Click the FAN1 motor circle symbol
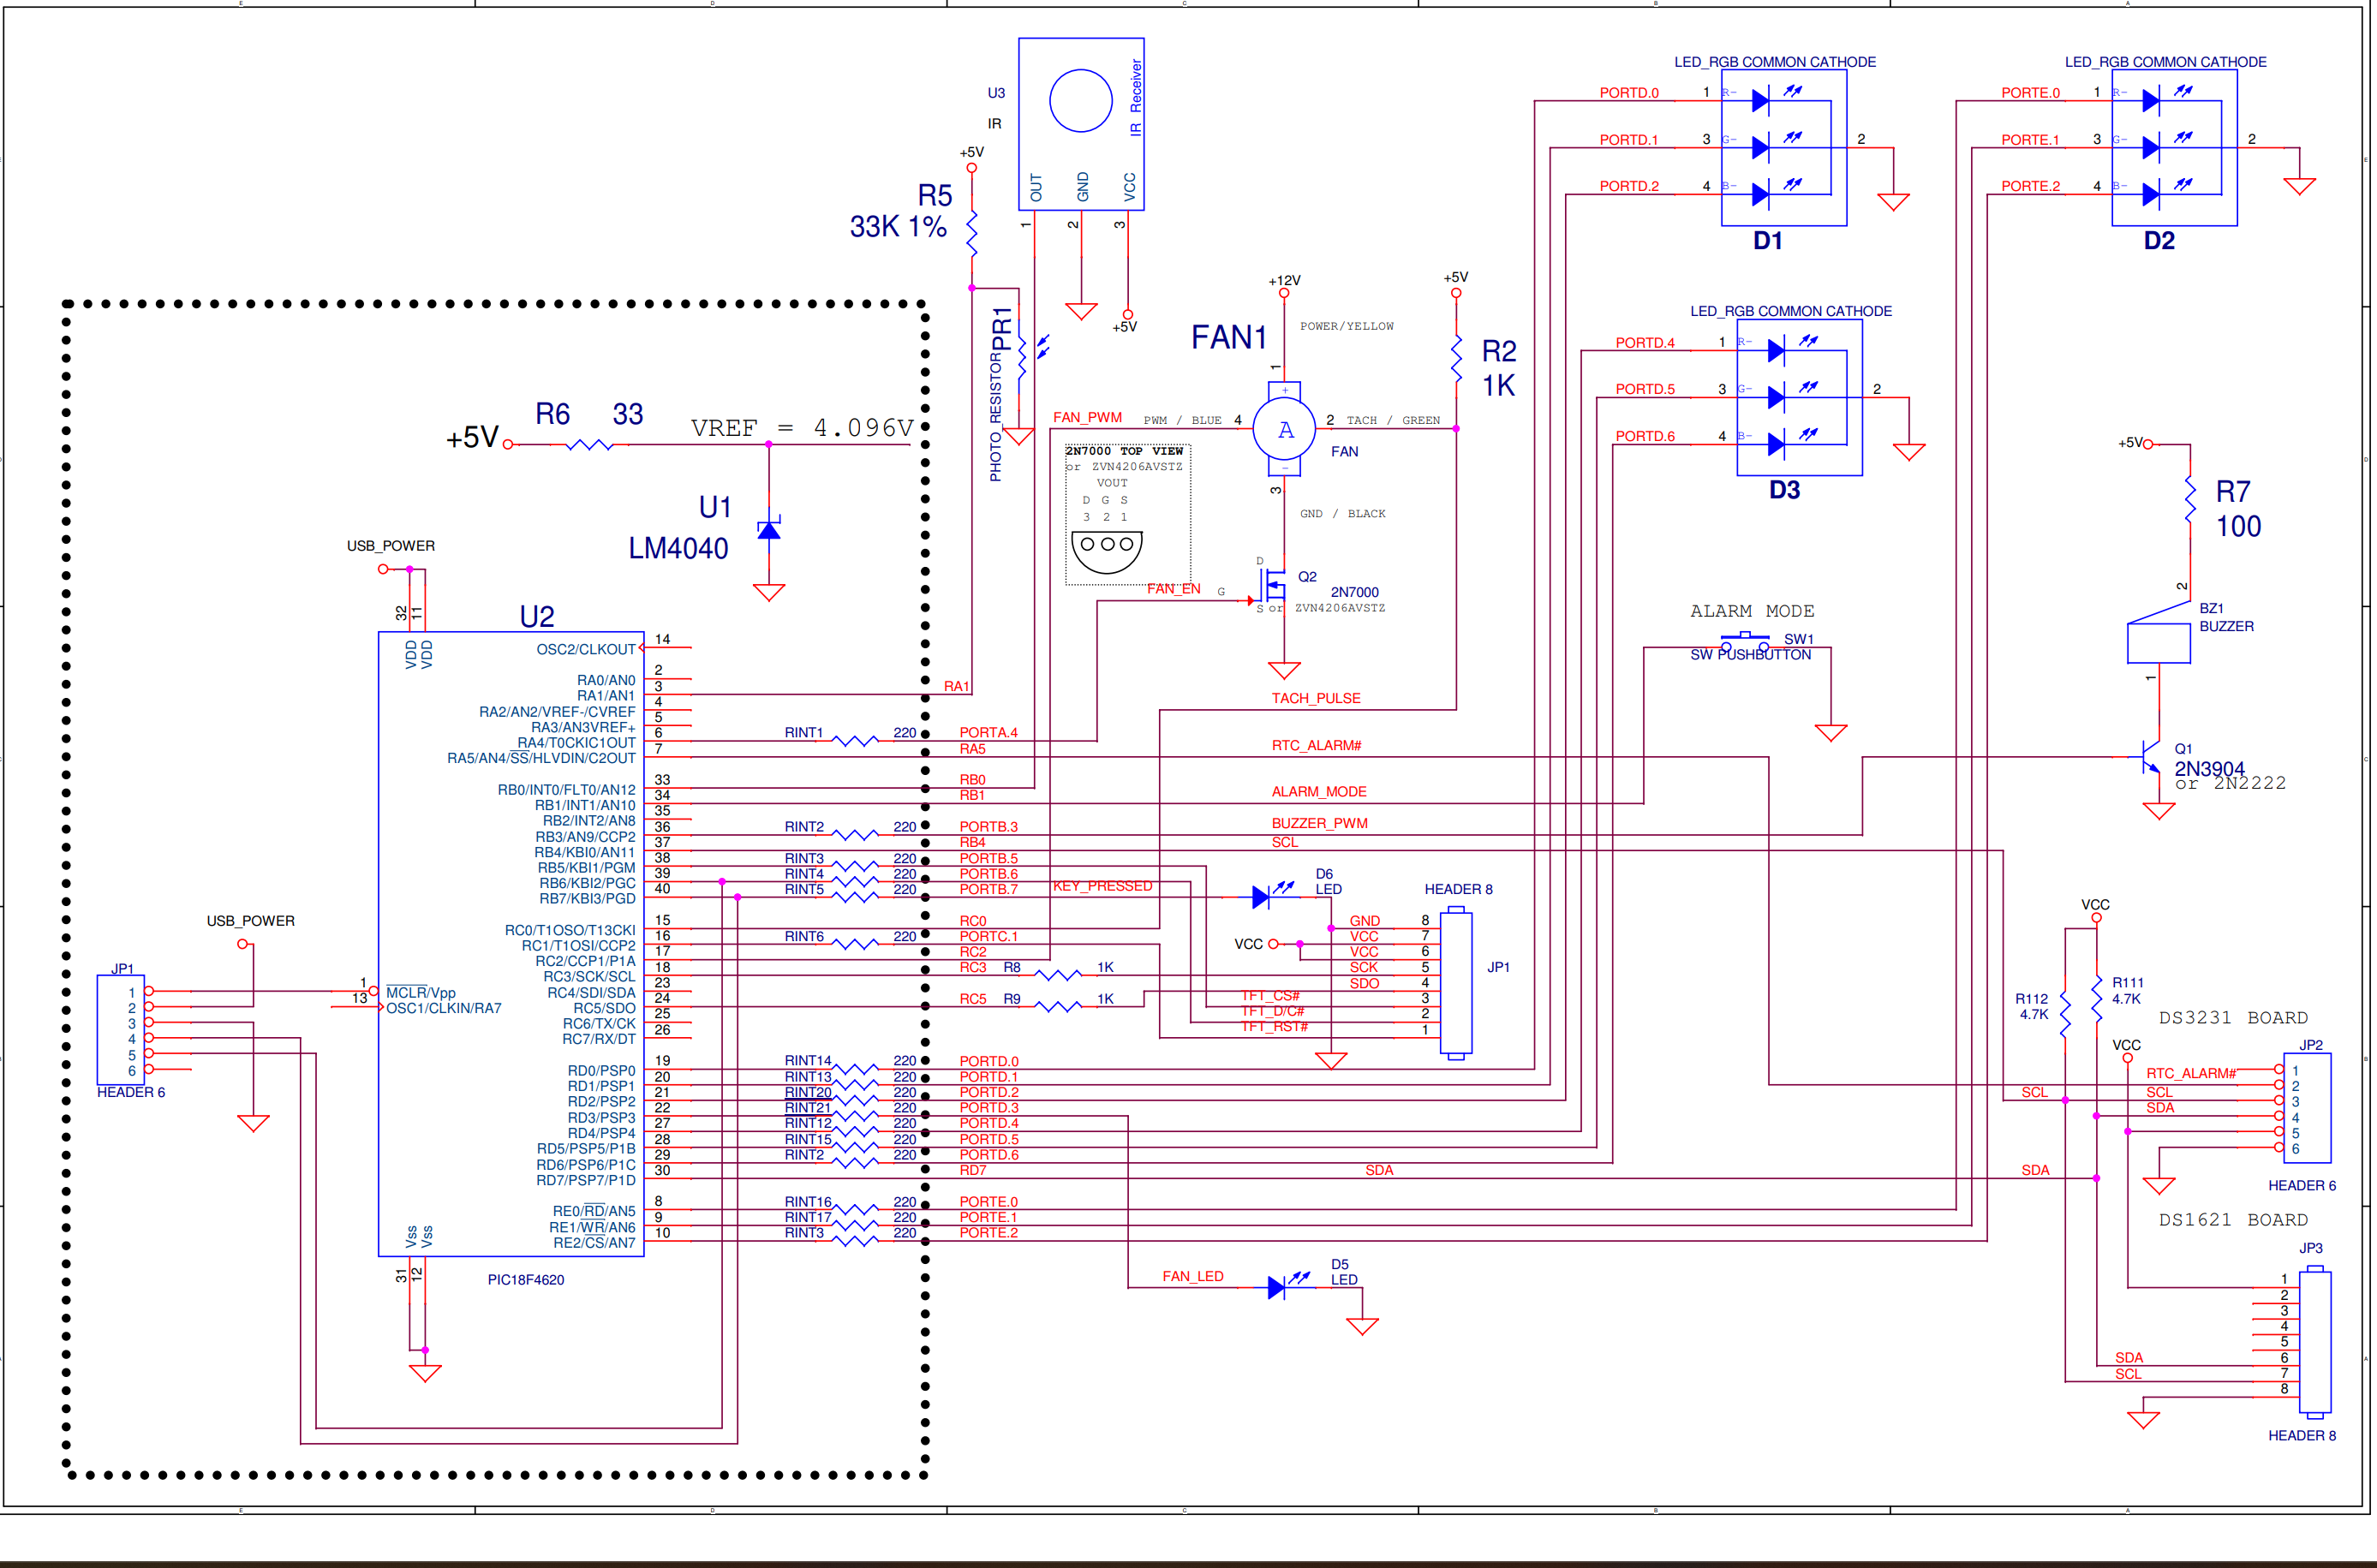2377x1568 pixels. pos(1285,429)
